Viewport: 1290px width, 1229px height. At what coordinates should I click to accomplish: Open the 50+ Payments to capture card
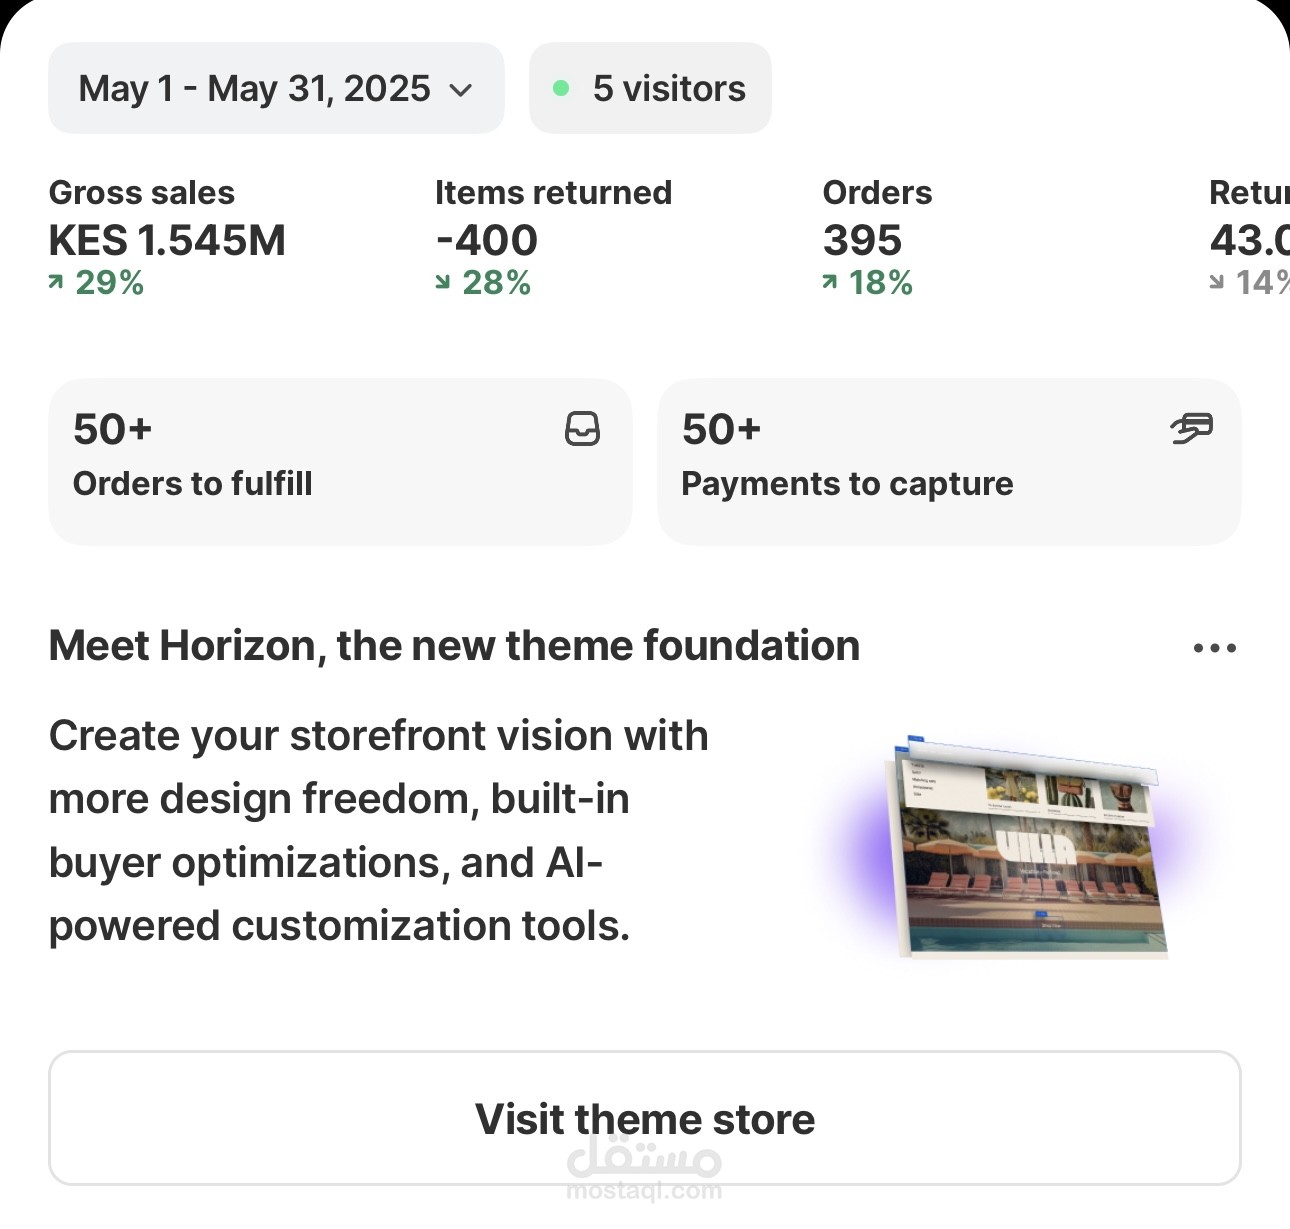949,462
